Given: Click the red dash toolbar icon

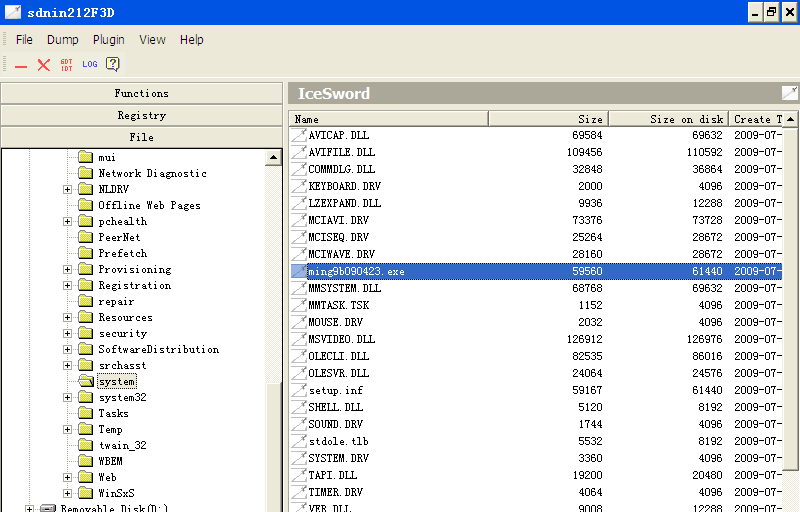Looking at the screenshot, I should pos(21,65).
